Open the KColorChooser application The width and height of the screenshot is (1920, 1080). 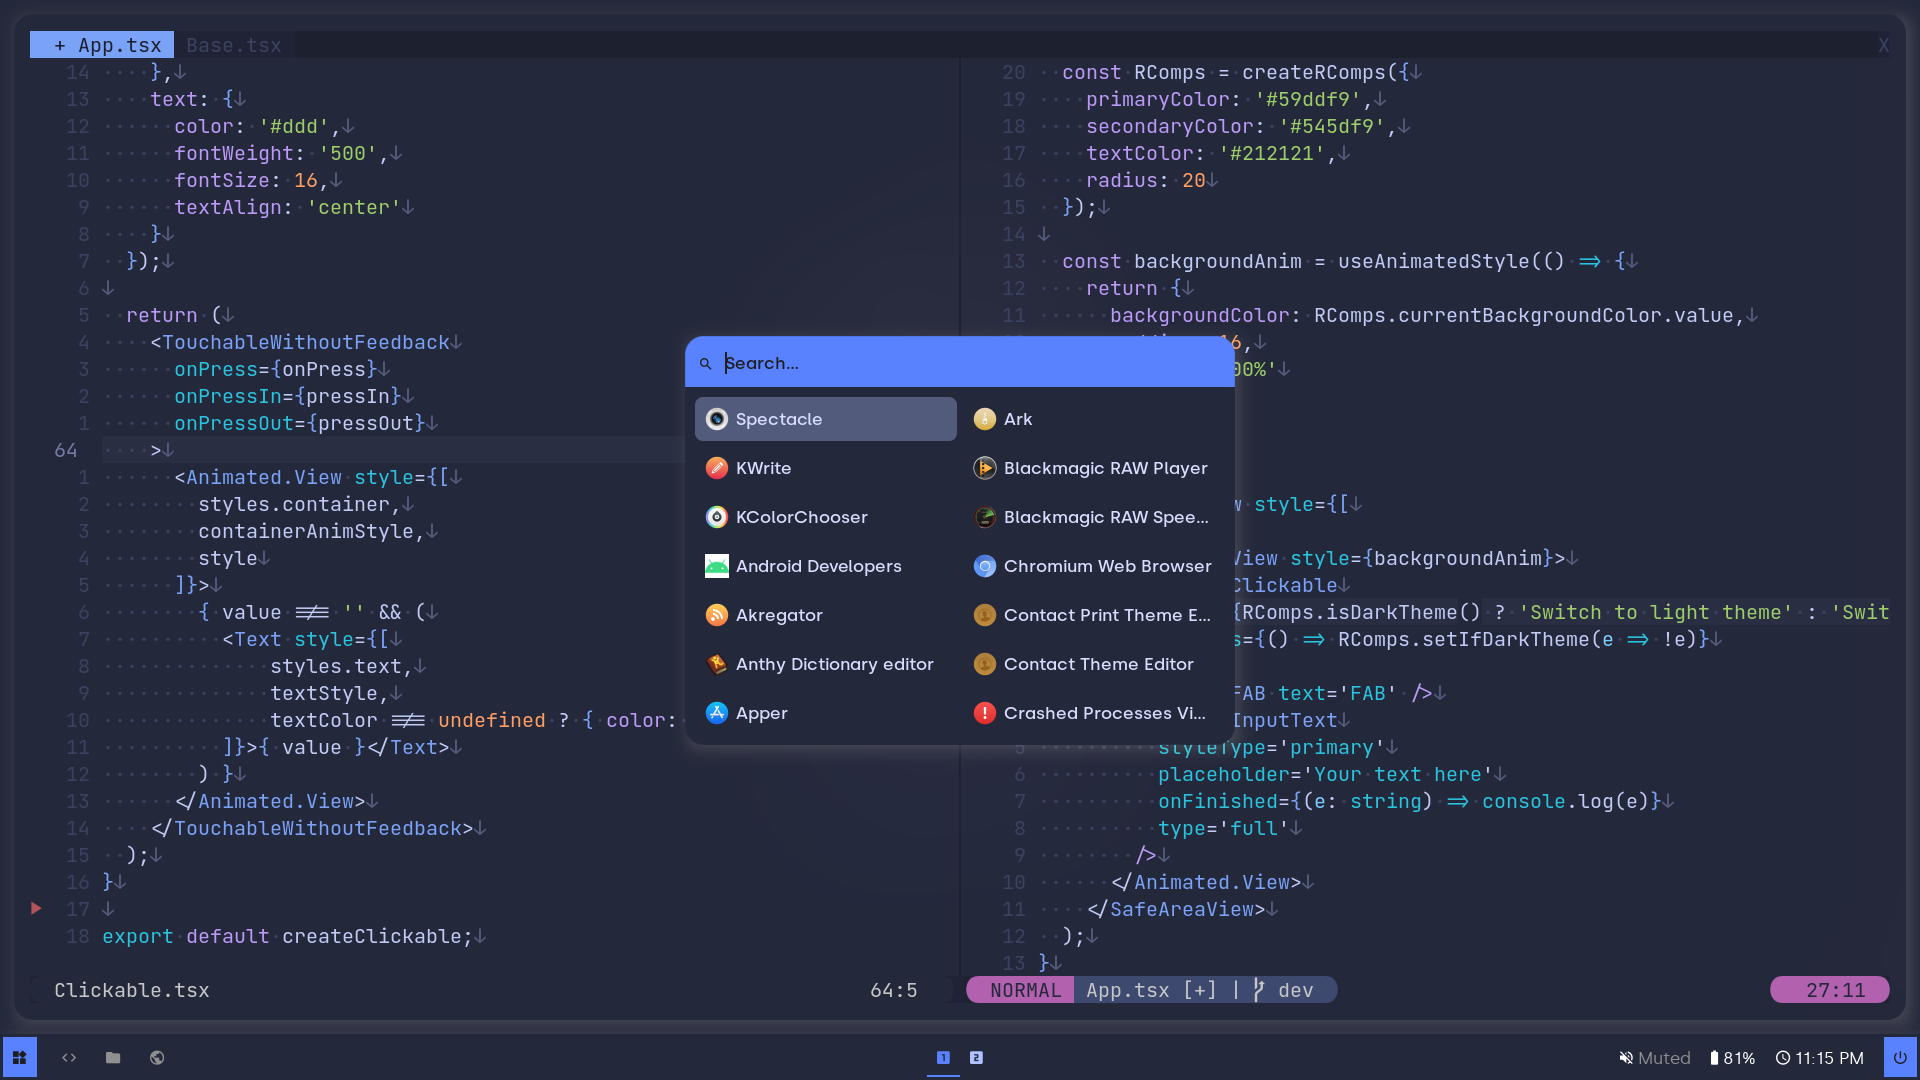(800, 517)
